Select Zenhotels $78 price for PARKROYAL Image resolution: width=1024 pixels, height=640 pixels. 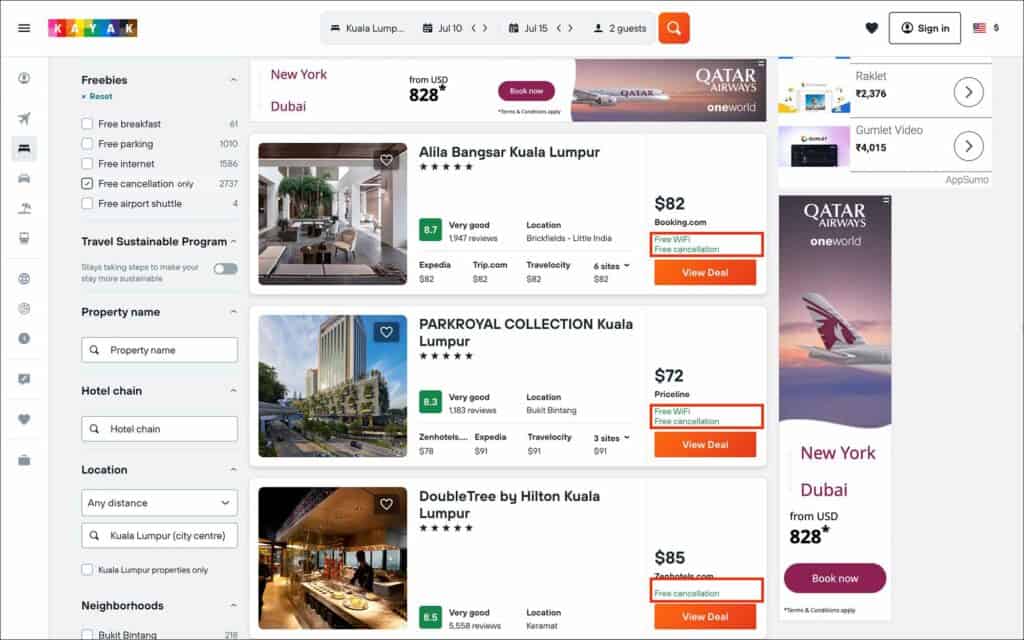click(x=442, y=443)
